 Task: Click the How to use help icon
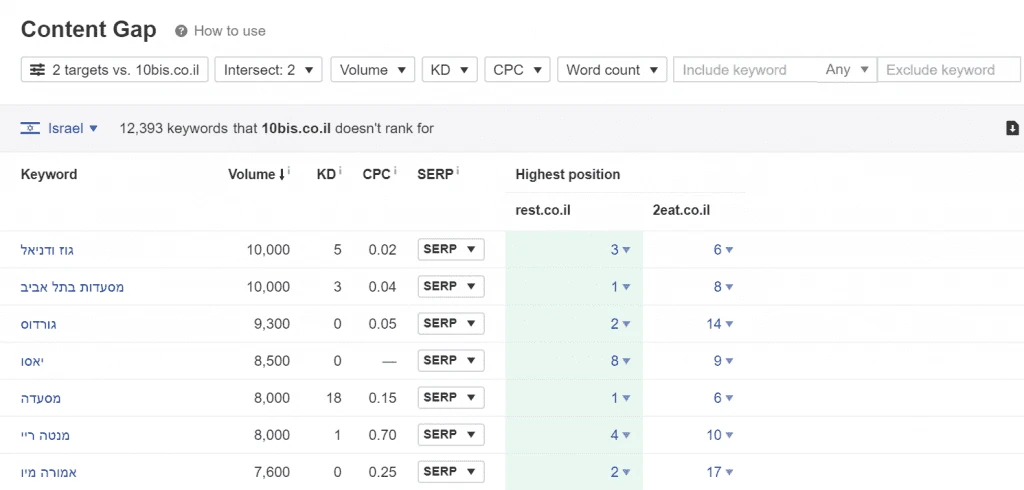pyautogui.click(x=182, y=31)
